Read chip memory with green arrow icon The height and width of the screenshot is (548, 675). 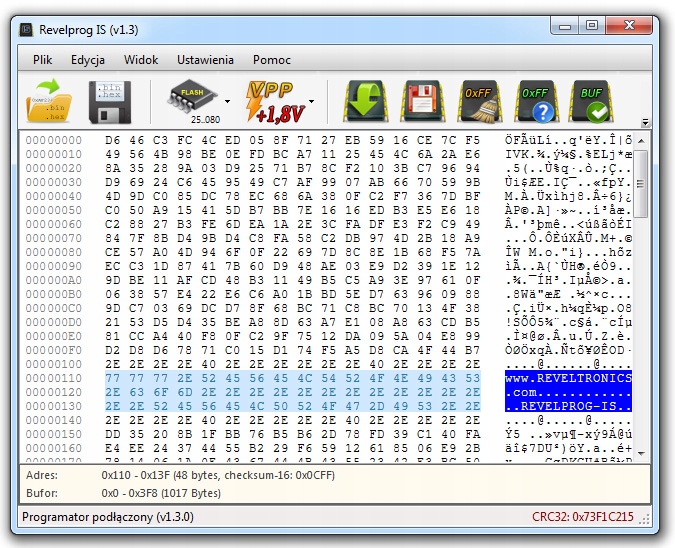point(365,102)
